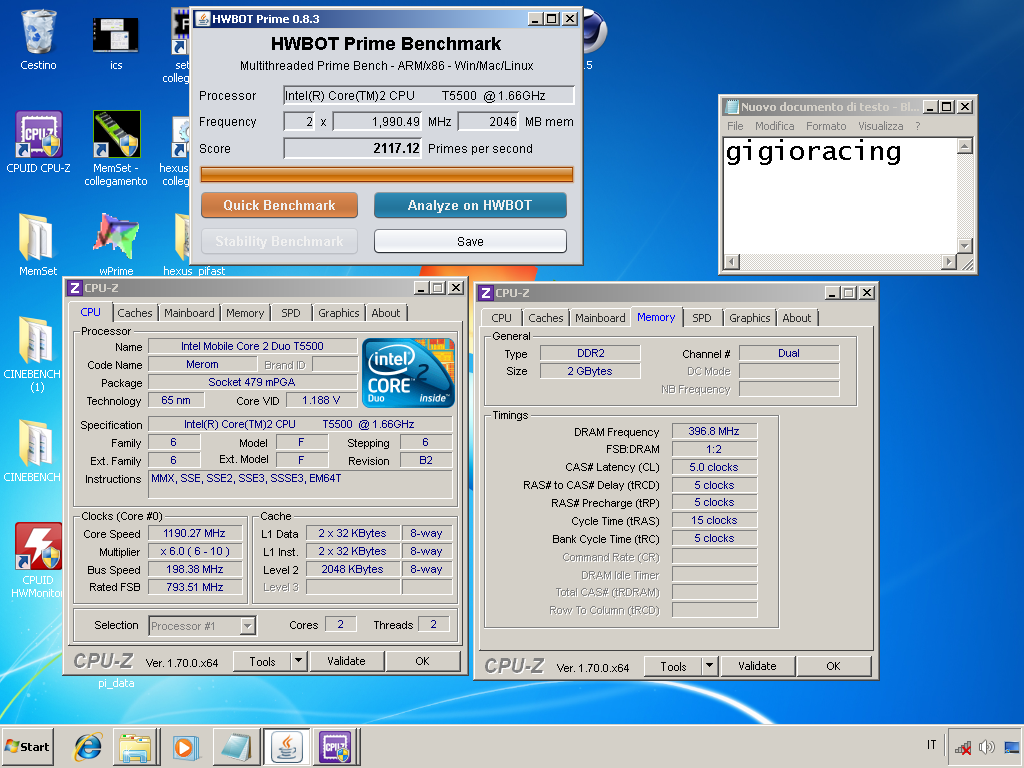The width and height of the screenshot is (1024, 768).
Task: Switch to SPD tab in right CPU-Z
Action: pos(701,318)
